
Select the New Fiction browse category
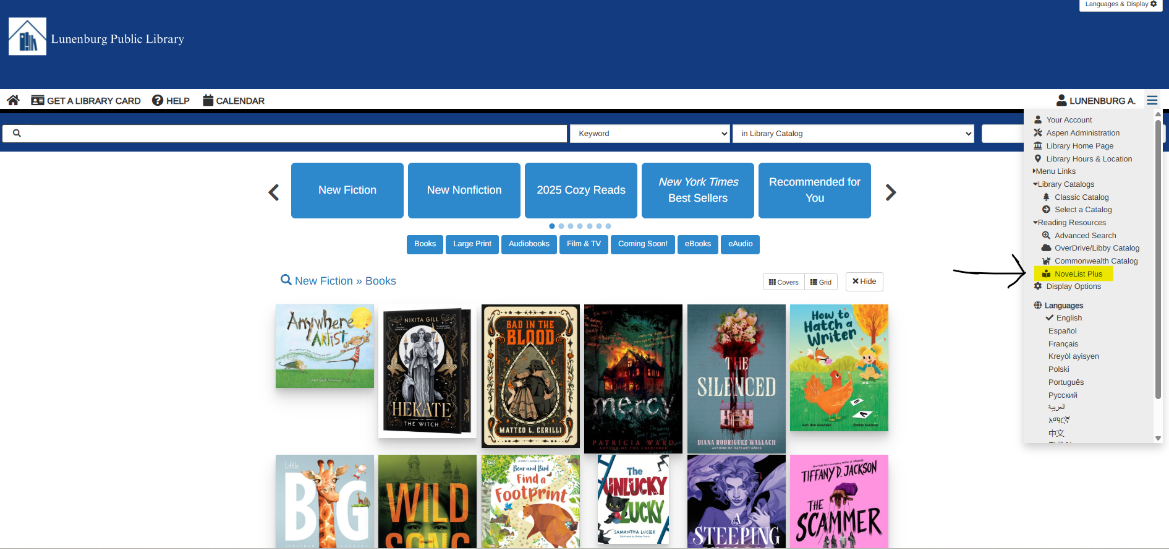point(347,190)
